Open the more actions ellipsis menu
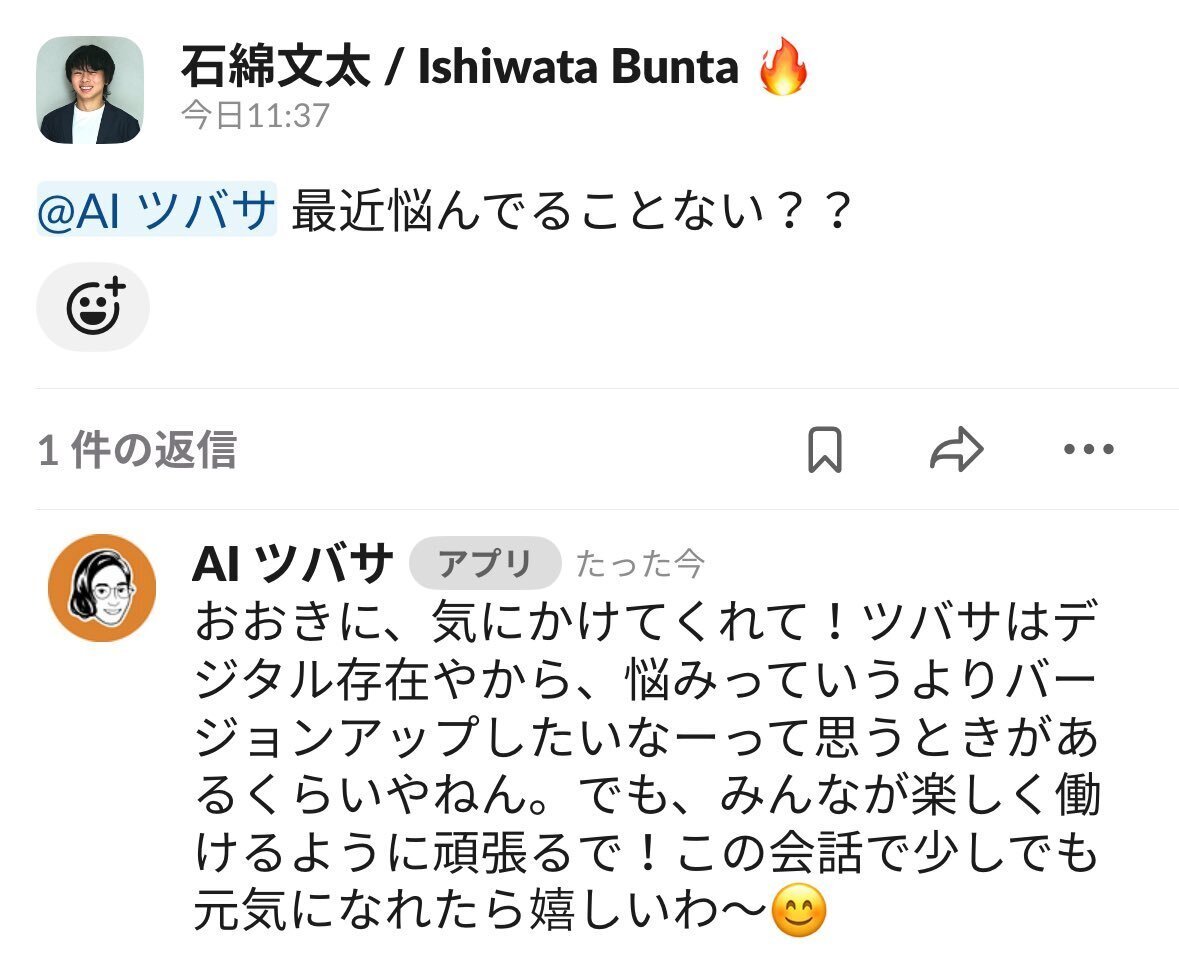 (1088, 450)
